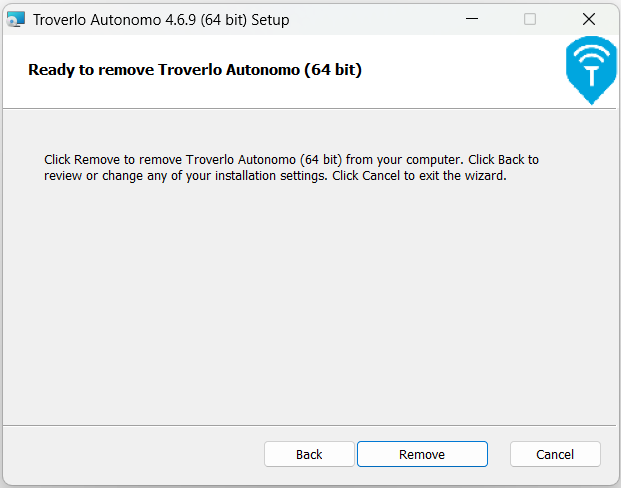Image resolution: width=621 pixels, height=488 pixels.
Task: Cancel the uninstall wizard
Action: click(555, 454)
